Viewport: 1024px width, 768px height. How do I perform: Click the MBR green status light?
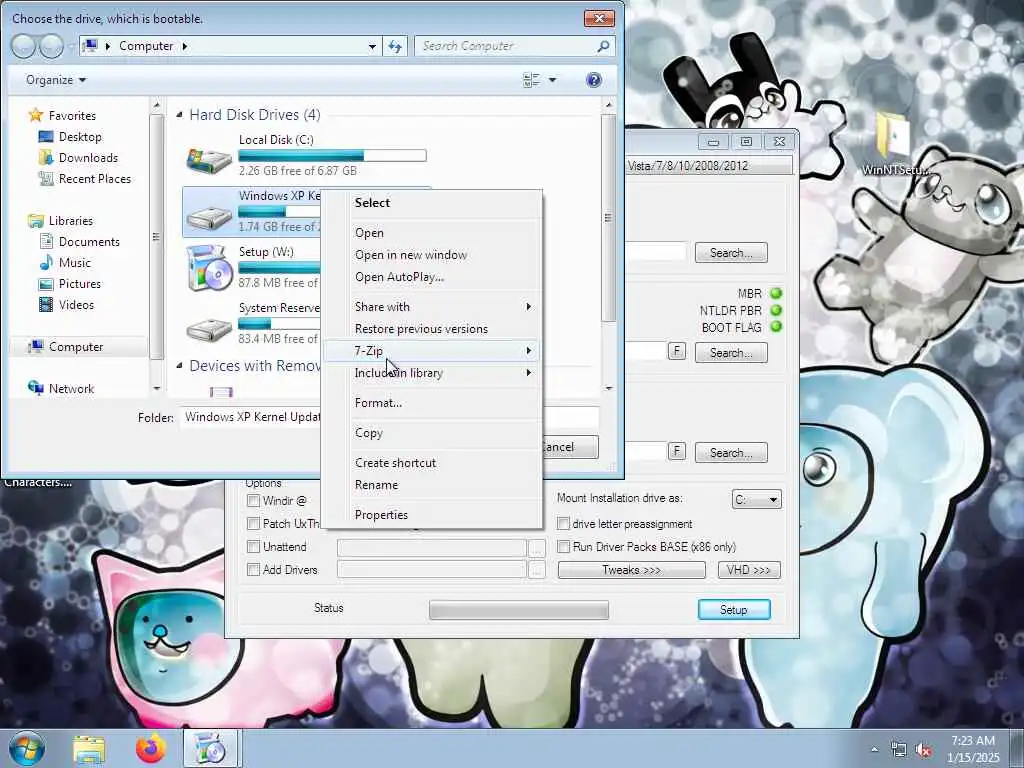(776, 293)
